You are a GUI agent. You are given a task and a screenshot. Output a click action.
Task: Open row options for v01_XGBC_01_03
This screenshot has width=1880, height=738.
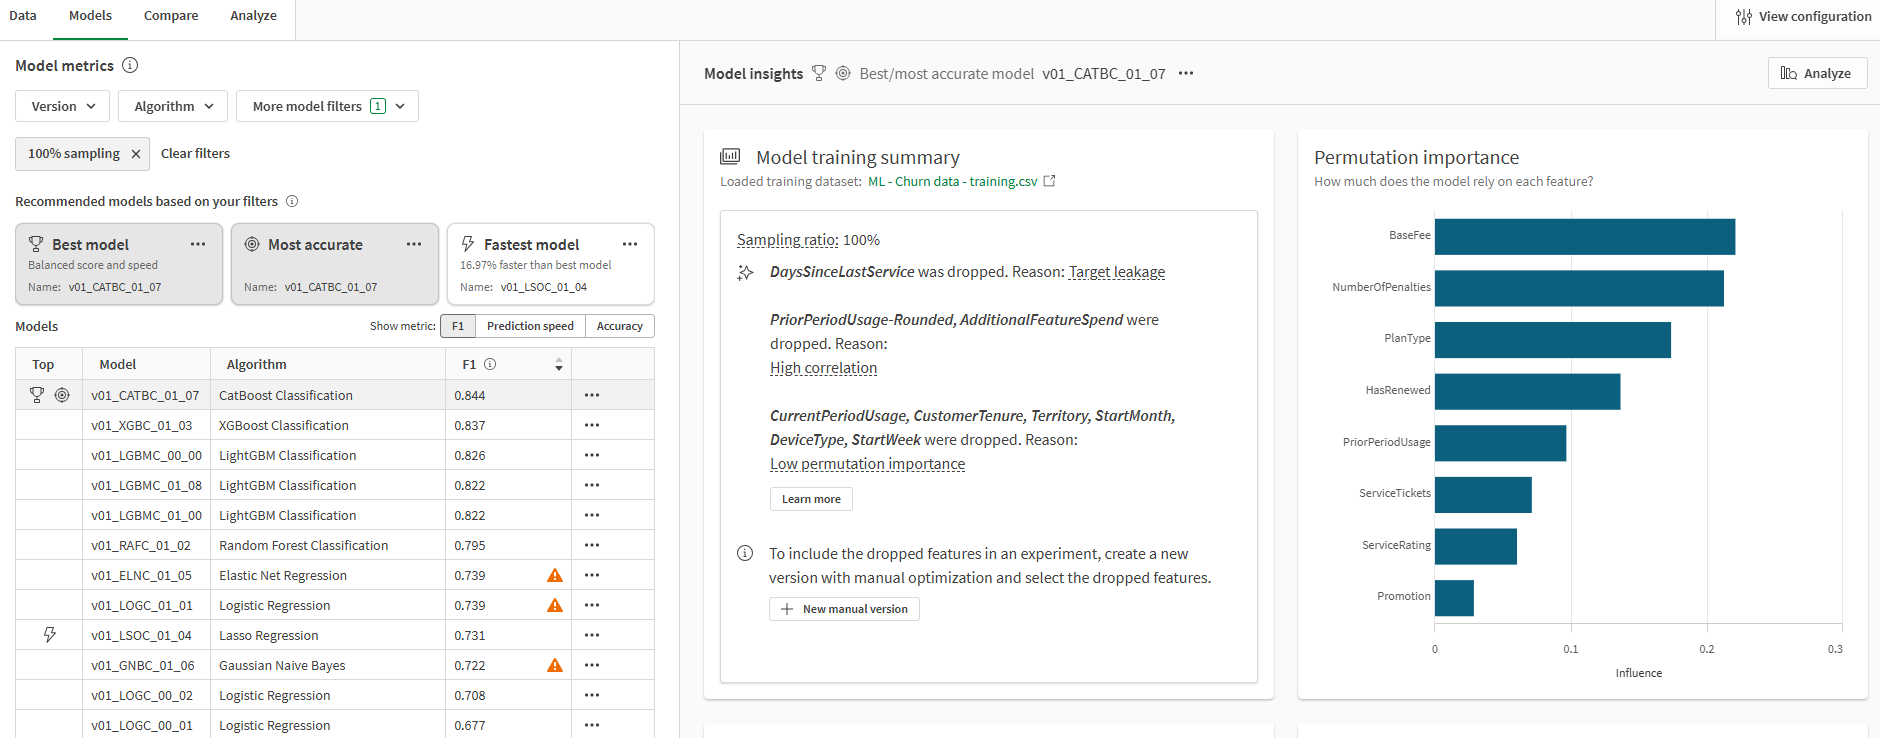pyautogui.click(x=592, y=425)
